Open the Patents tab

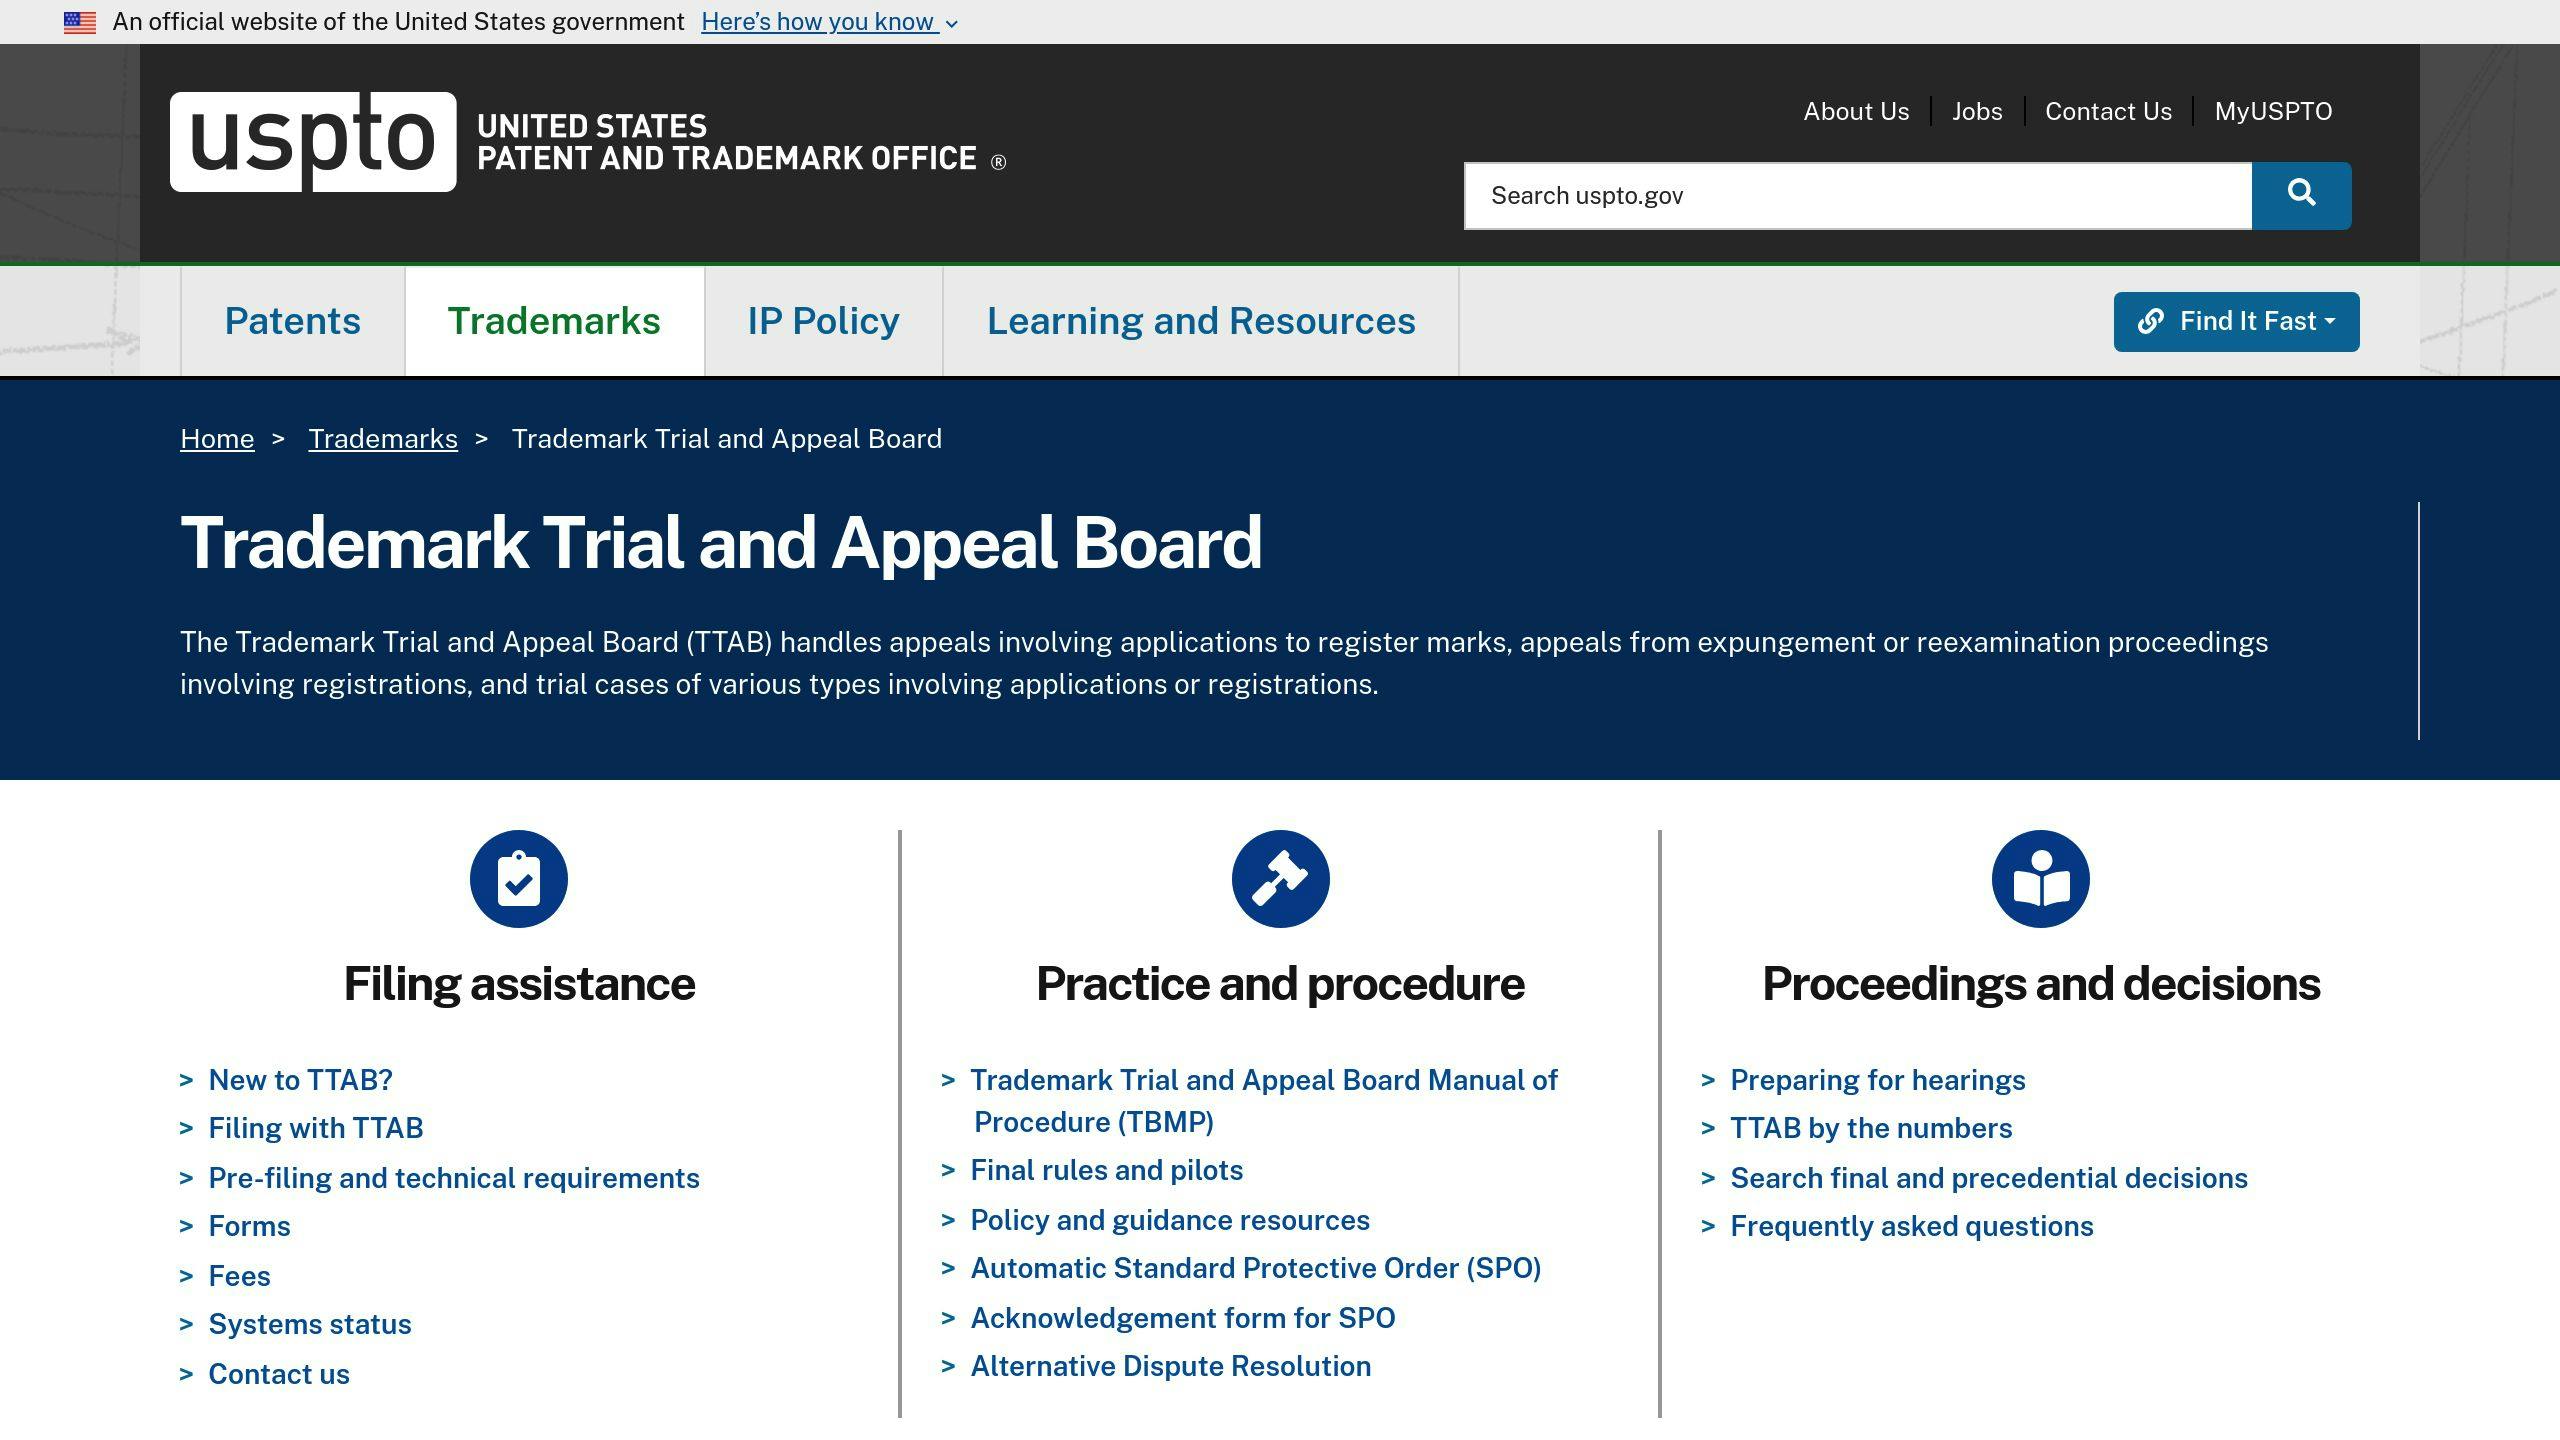coord(292,321)
